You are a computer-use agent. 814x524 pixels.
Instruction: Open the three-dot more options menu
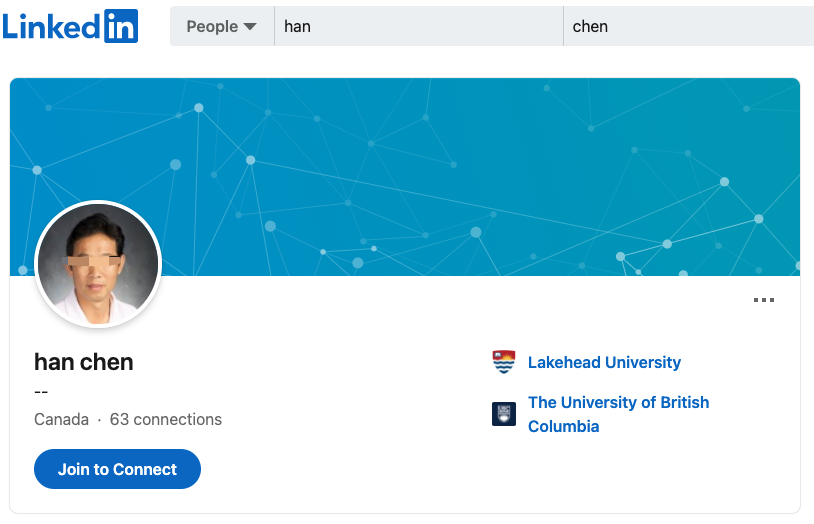(x=764, y=300)
